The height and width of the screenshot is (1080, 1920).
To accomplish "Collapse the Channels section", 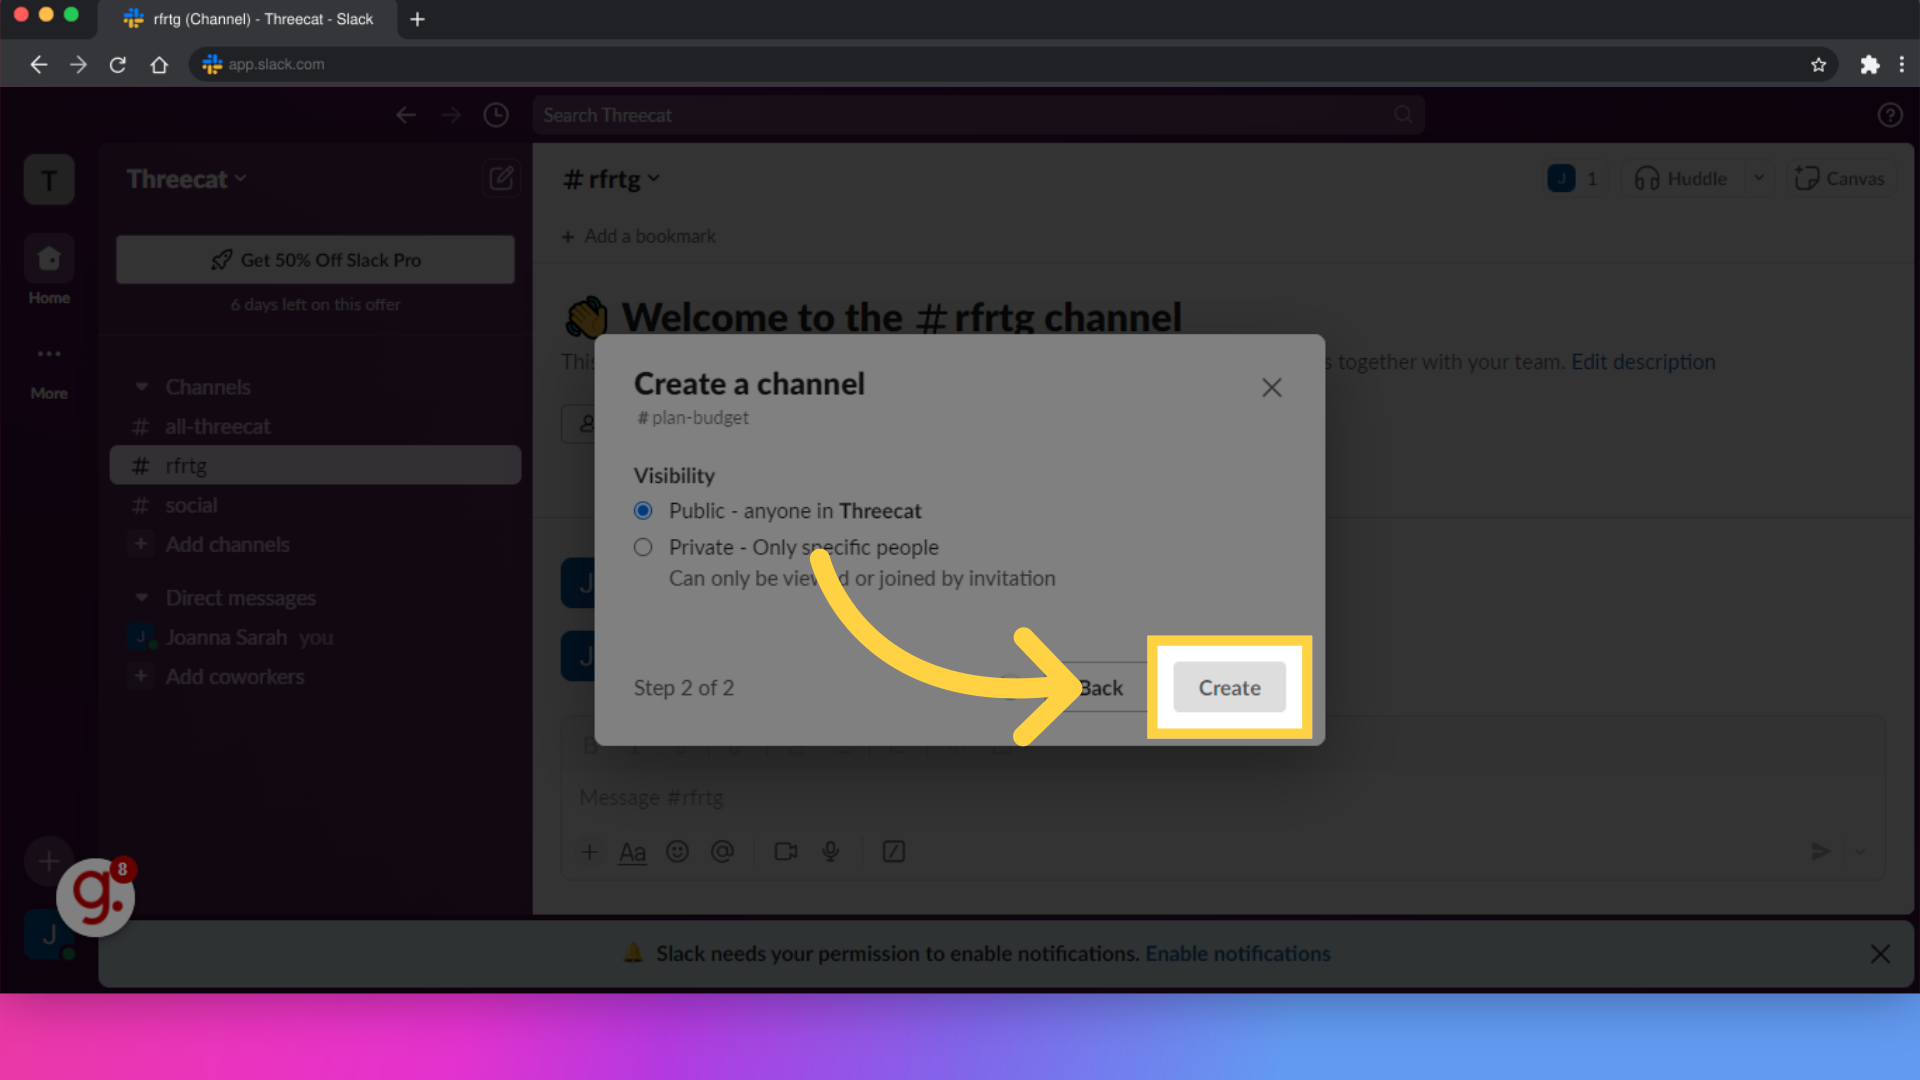I will coord(142,387).
